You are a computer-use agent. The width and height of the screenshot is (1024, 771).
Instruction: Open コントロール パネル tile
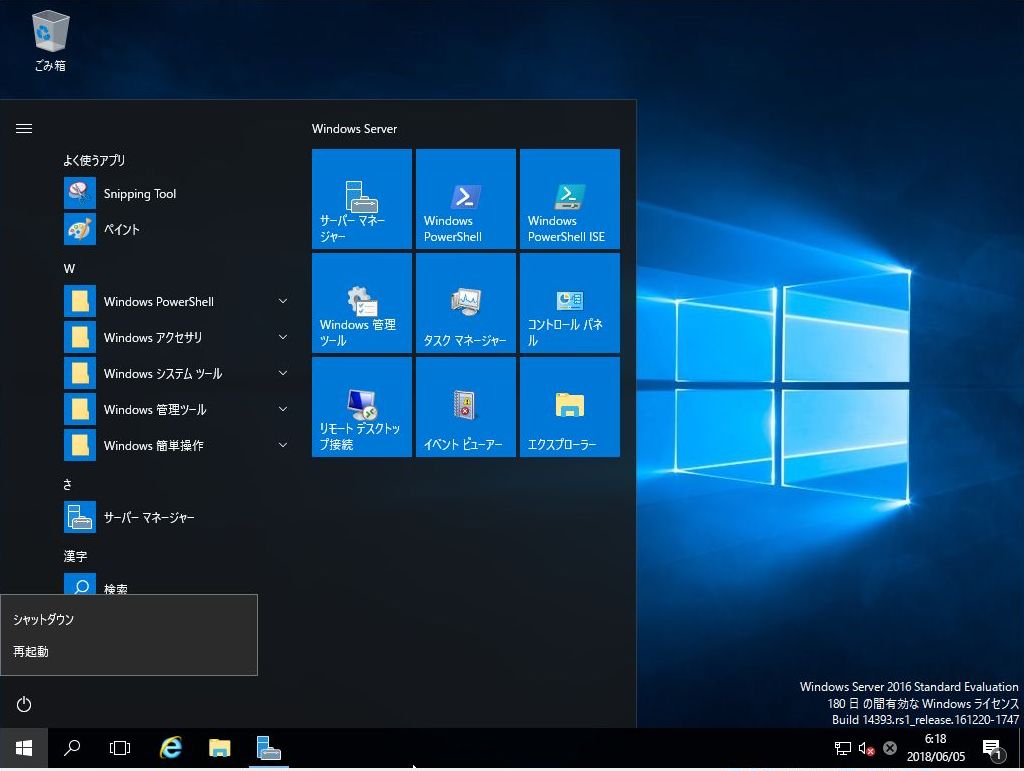569,302
